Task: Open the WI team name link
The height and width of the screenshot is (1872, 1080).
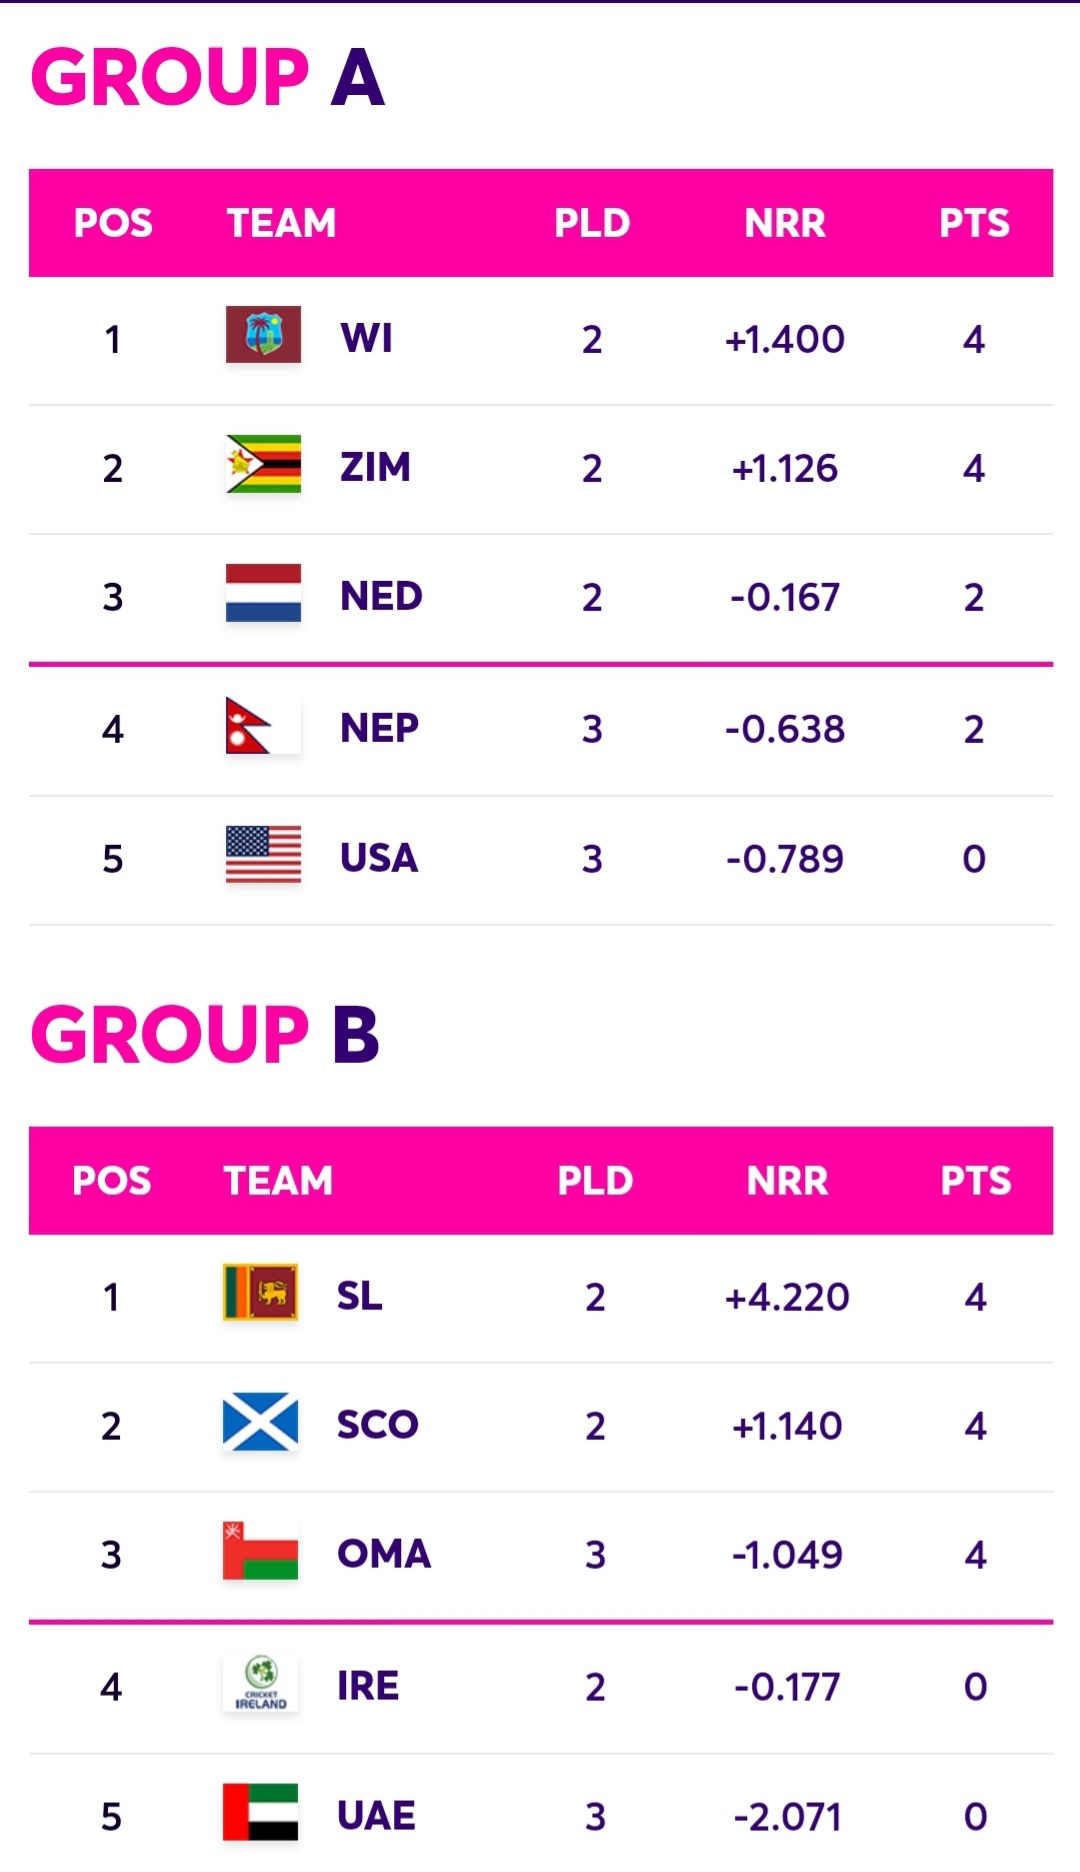Action: (x=367, y=338)
